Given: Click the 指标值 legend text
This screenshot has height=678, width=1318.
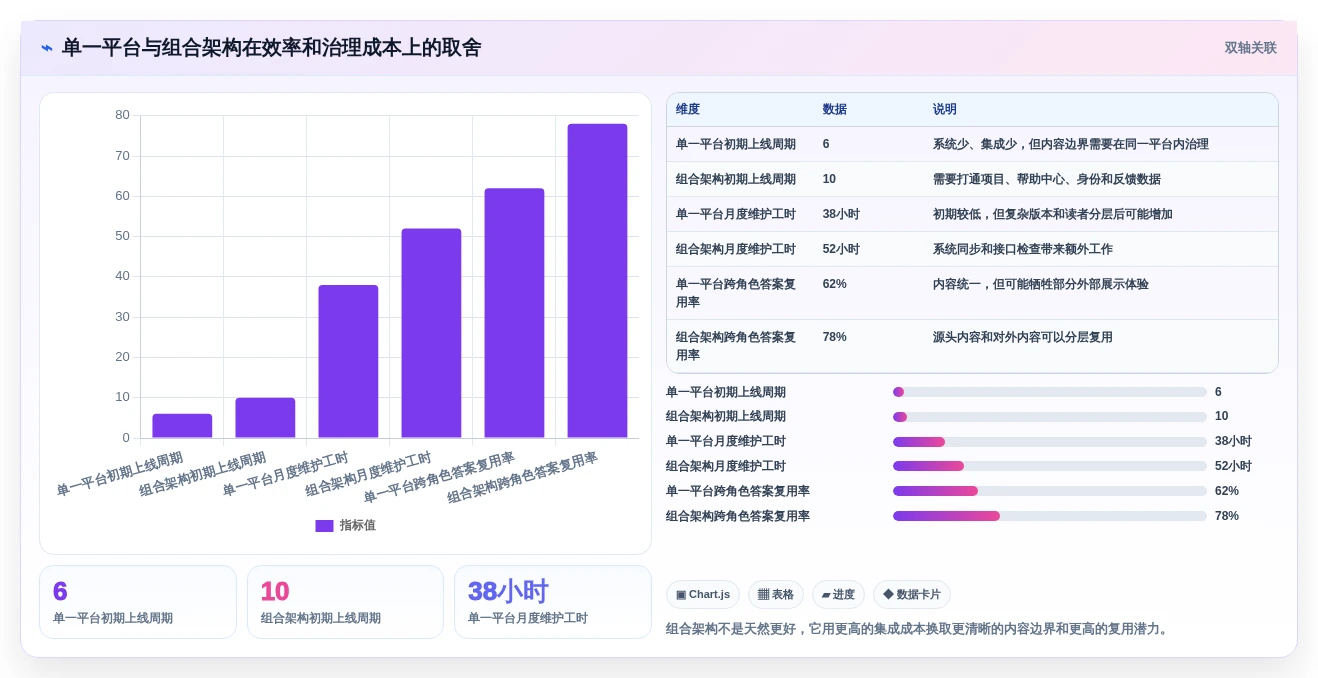Looking at the screenshot, I should click(357, 525).
